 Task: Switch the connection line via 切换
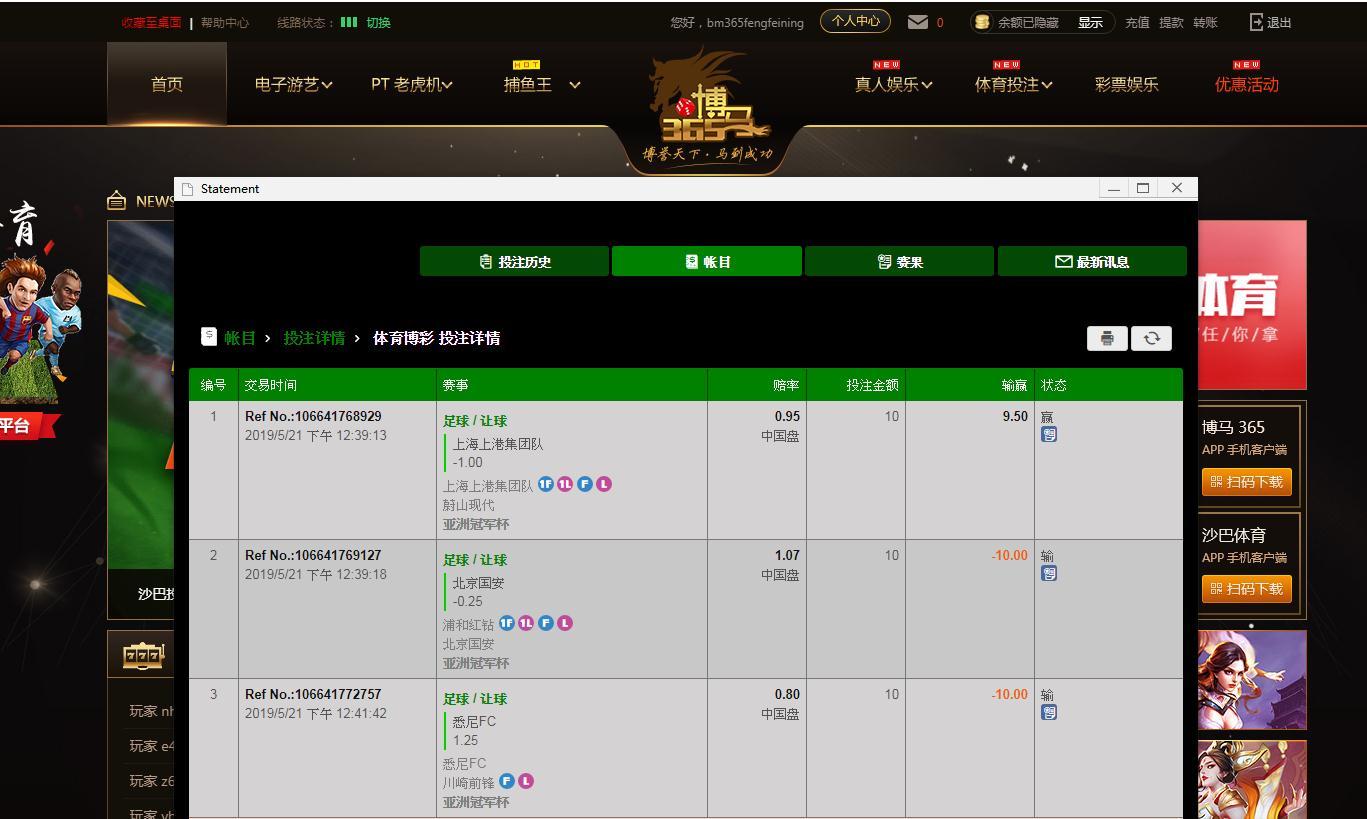(379, 22)
